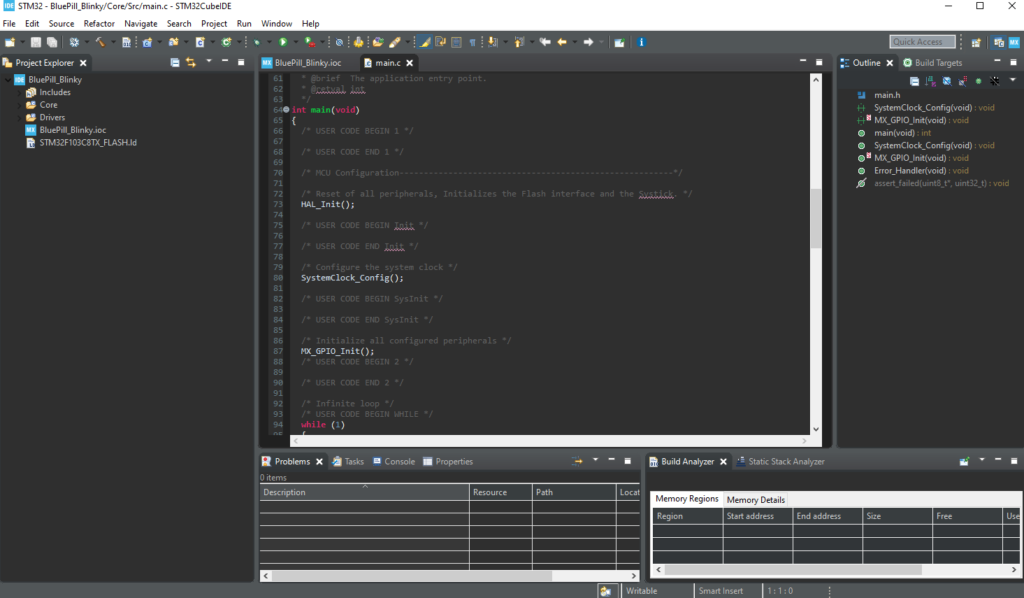Click the Forward navigation arrow in toolbar
This screenshot has width=1024, height=598.
[588, 42]
